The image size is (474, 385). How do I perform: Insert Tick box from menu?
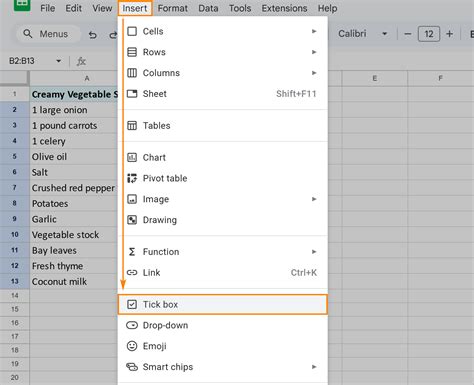coord(223,304)
